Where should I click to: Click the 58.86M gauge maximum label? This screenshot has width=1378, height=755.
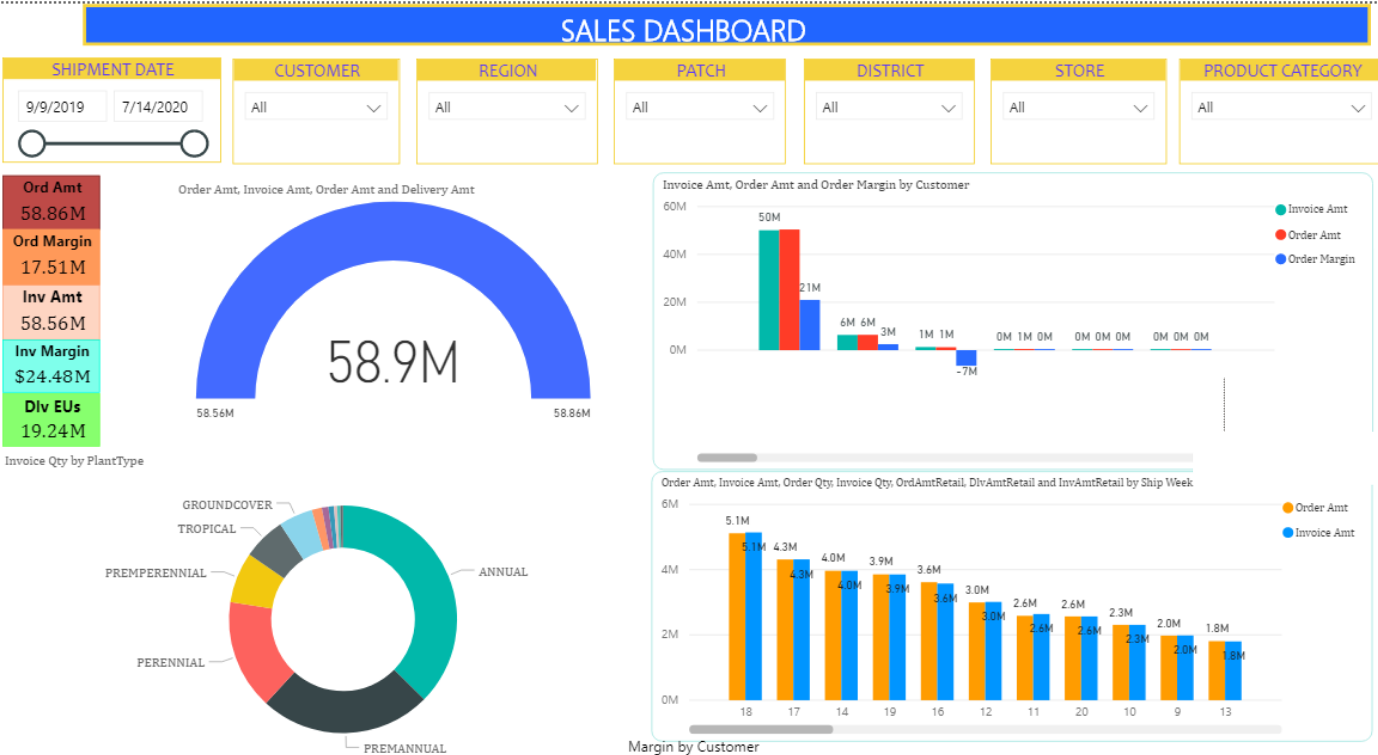coord(572,413)
